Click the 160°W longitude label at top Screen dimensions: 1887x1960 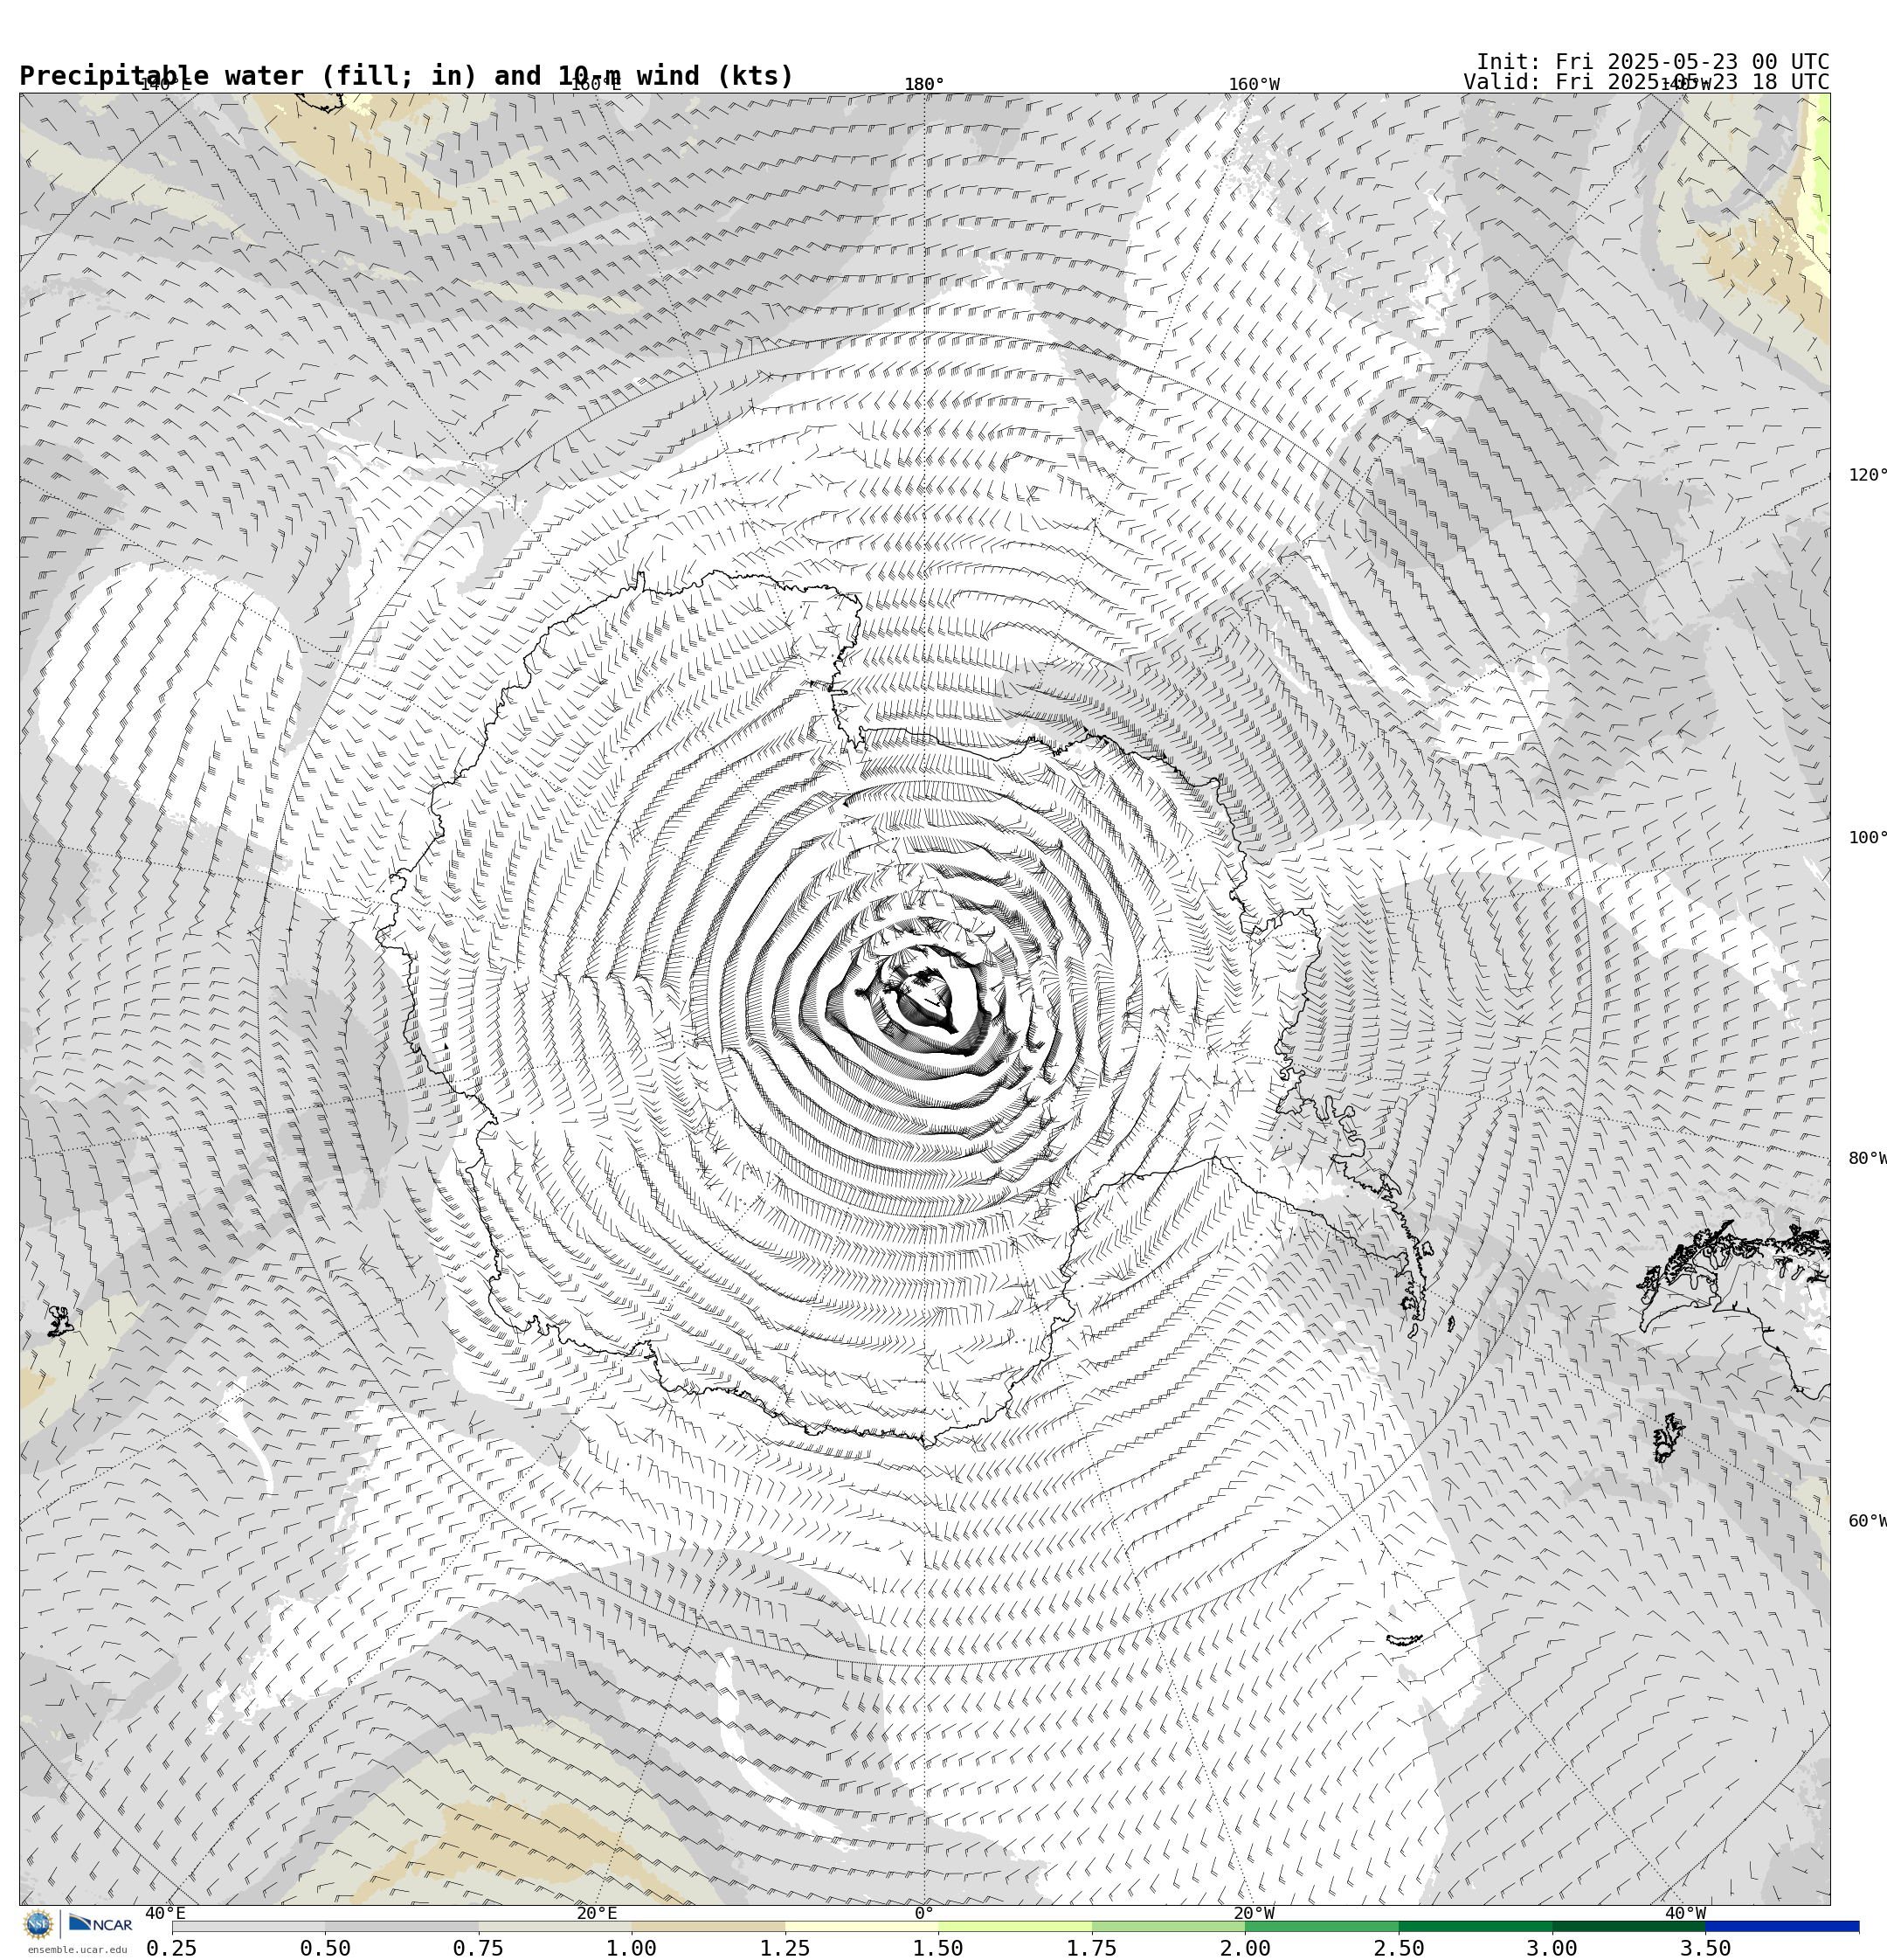(x=1253, y=84)
